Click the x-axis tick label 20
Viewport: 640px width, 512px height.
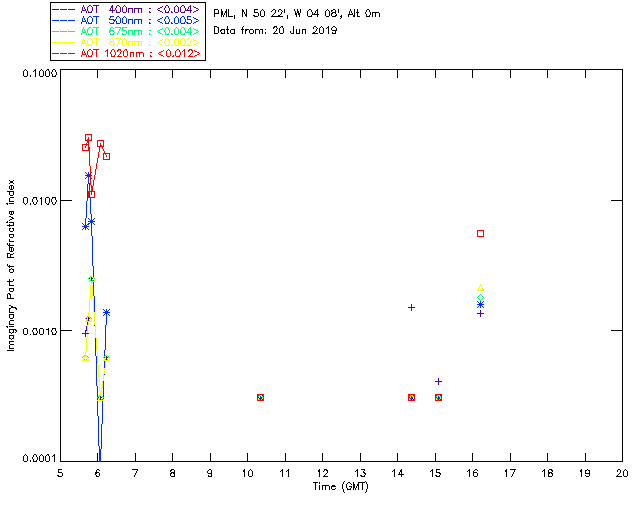(622, 473)
